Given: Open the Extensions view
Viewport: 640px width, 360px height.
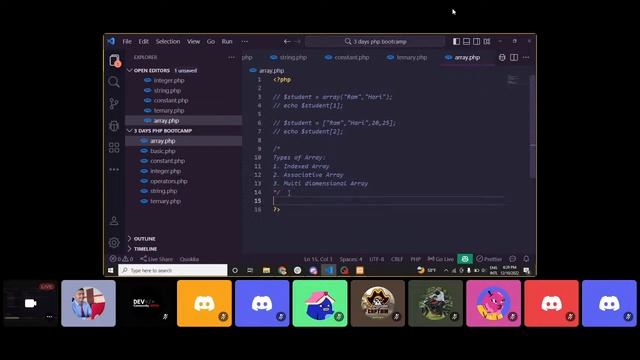Looking at the screenshot, I should tap(114, 147).
